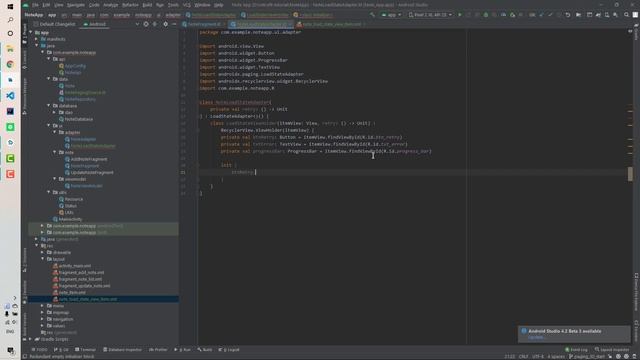Click the CRLF line separator indicator
This screenshot has height=360, width=640.
pyautogui.click(x=523, y=356)
